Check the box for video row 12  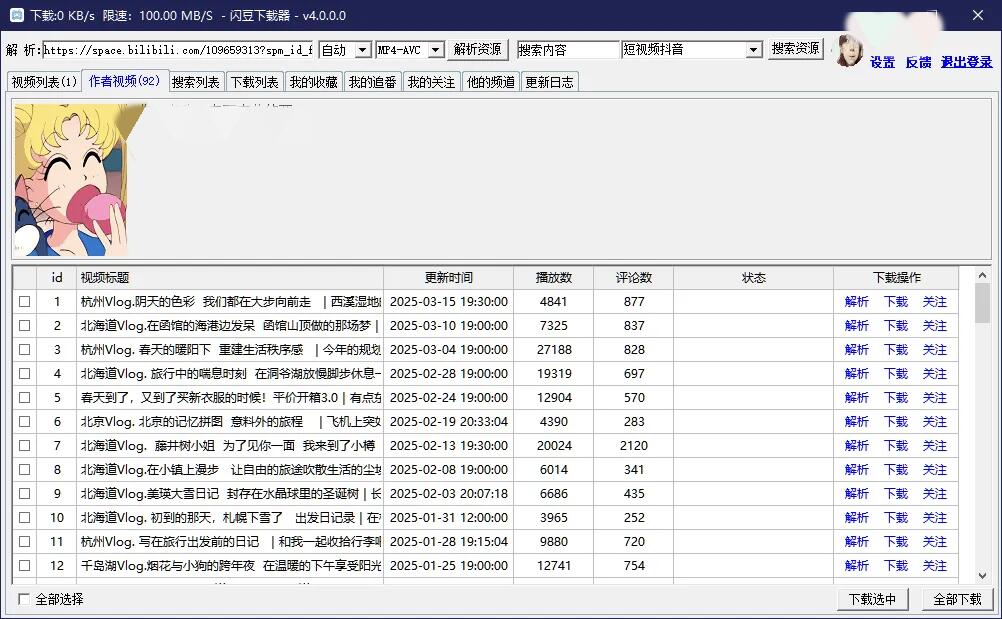point(24,565)
